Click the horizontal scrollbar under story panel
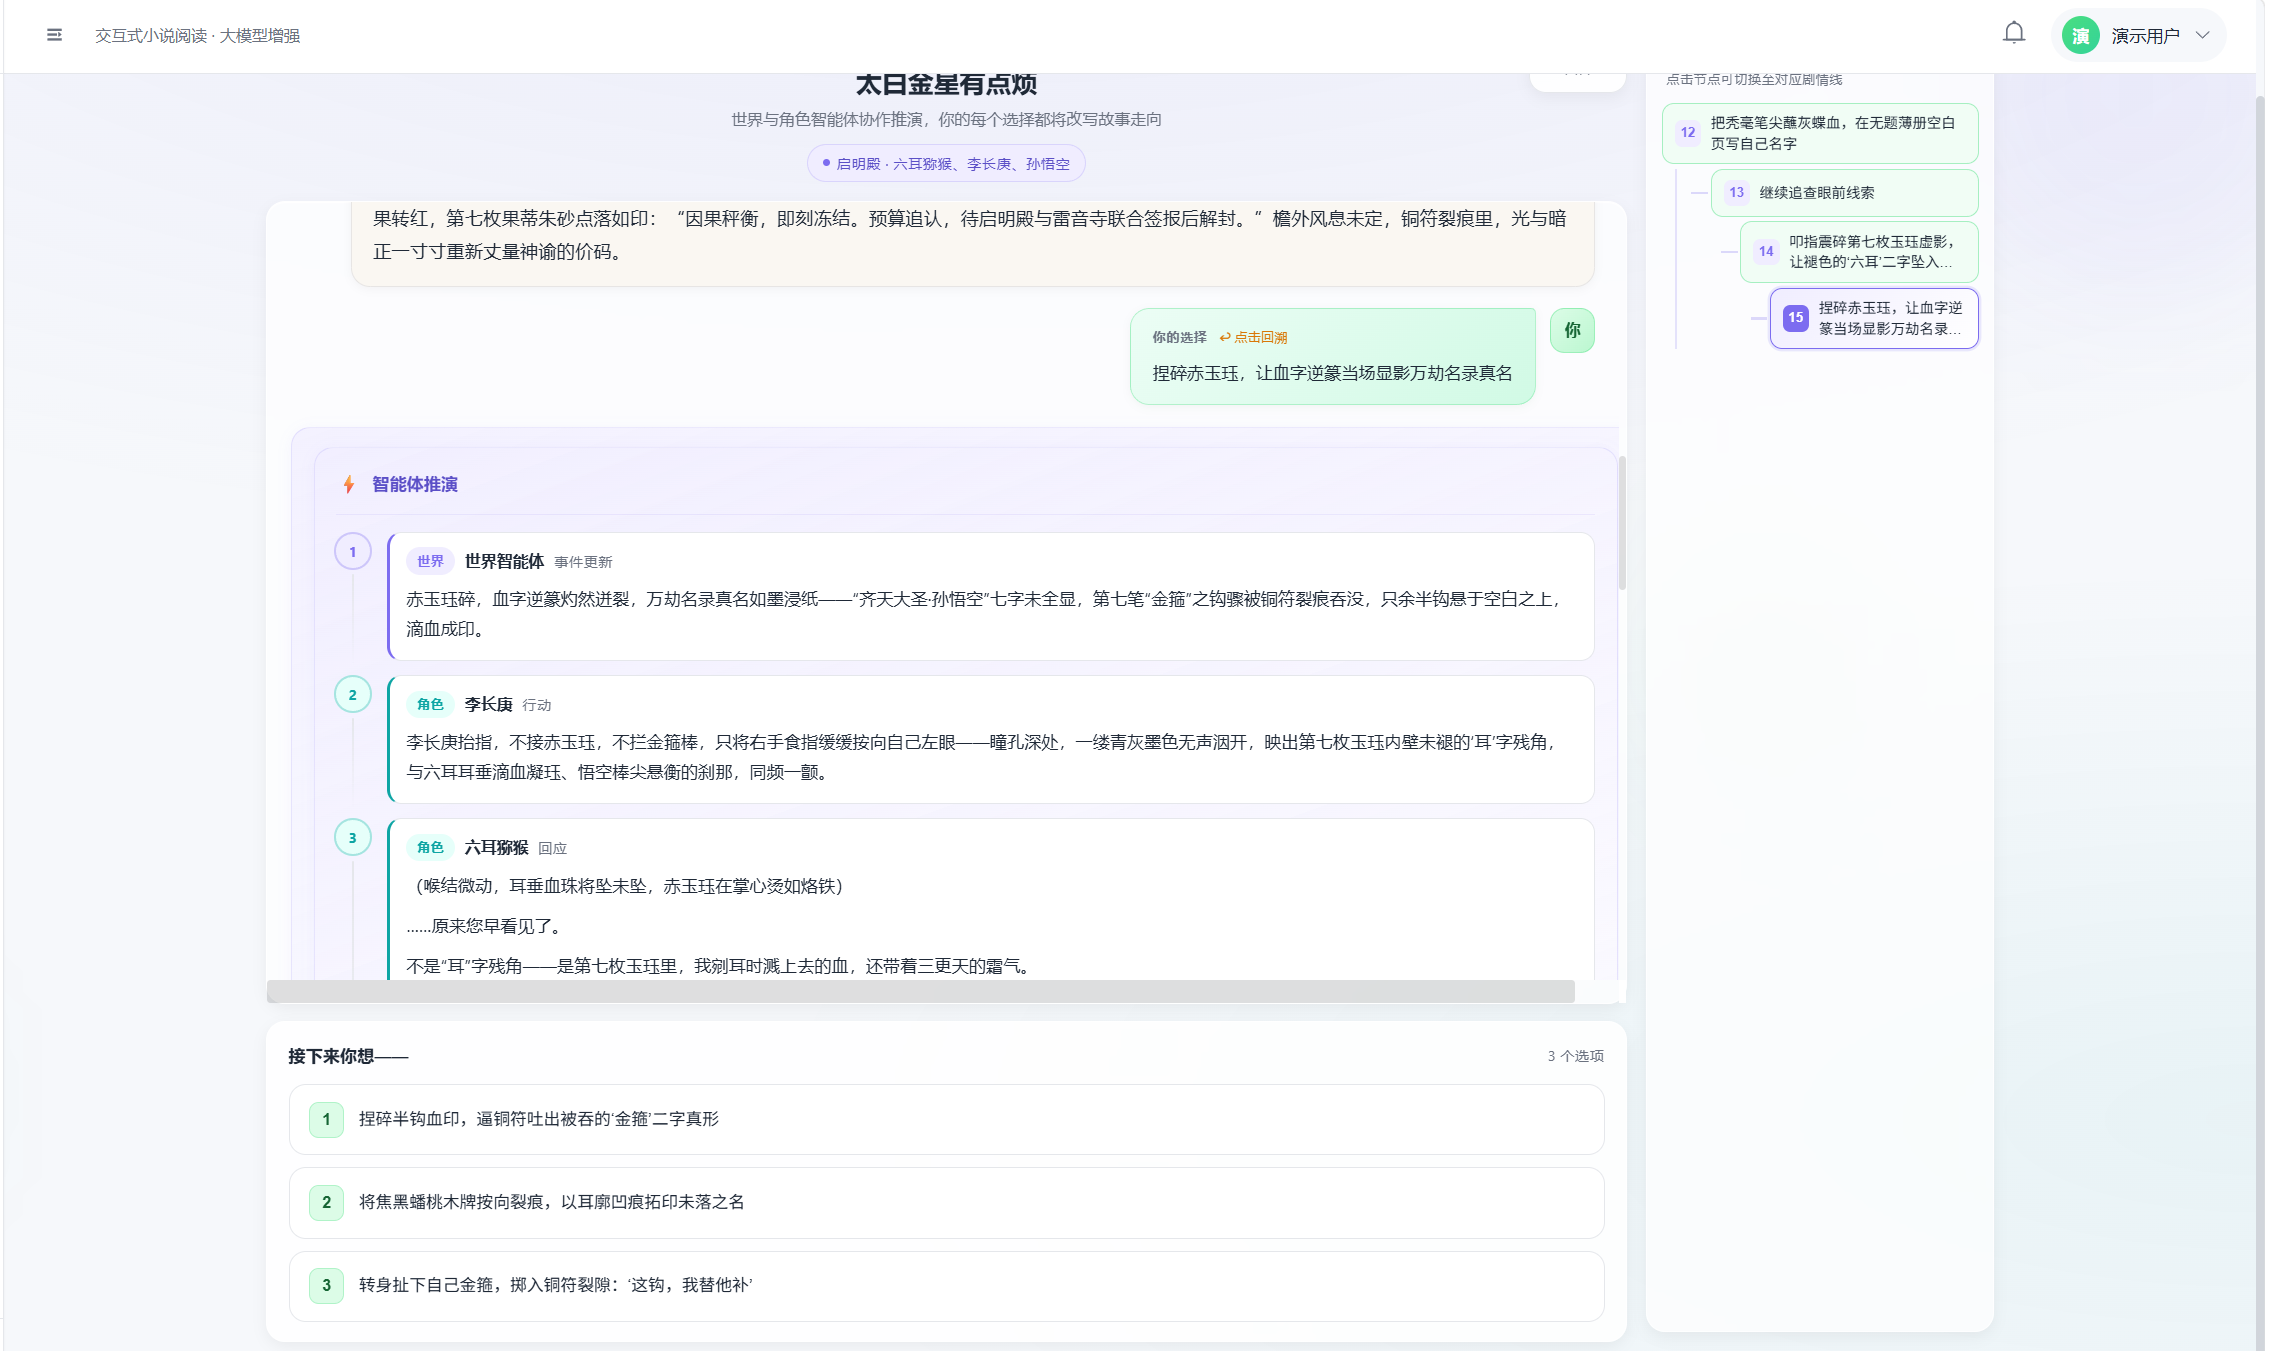The width and height of the screenshot is (2269, 1351). [920, 991]
